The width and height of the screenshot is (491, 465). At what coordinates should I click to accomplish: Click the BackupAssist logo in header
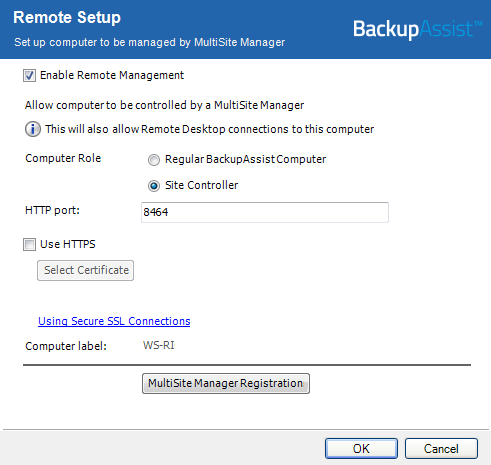pos(418,29)
